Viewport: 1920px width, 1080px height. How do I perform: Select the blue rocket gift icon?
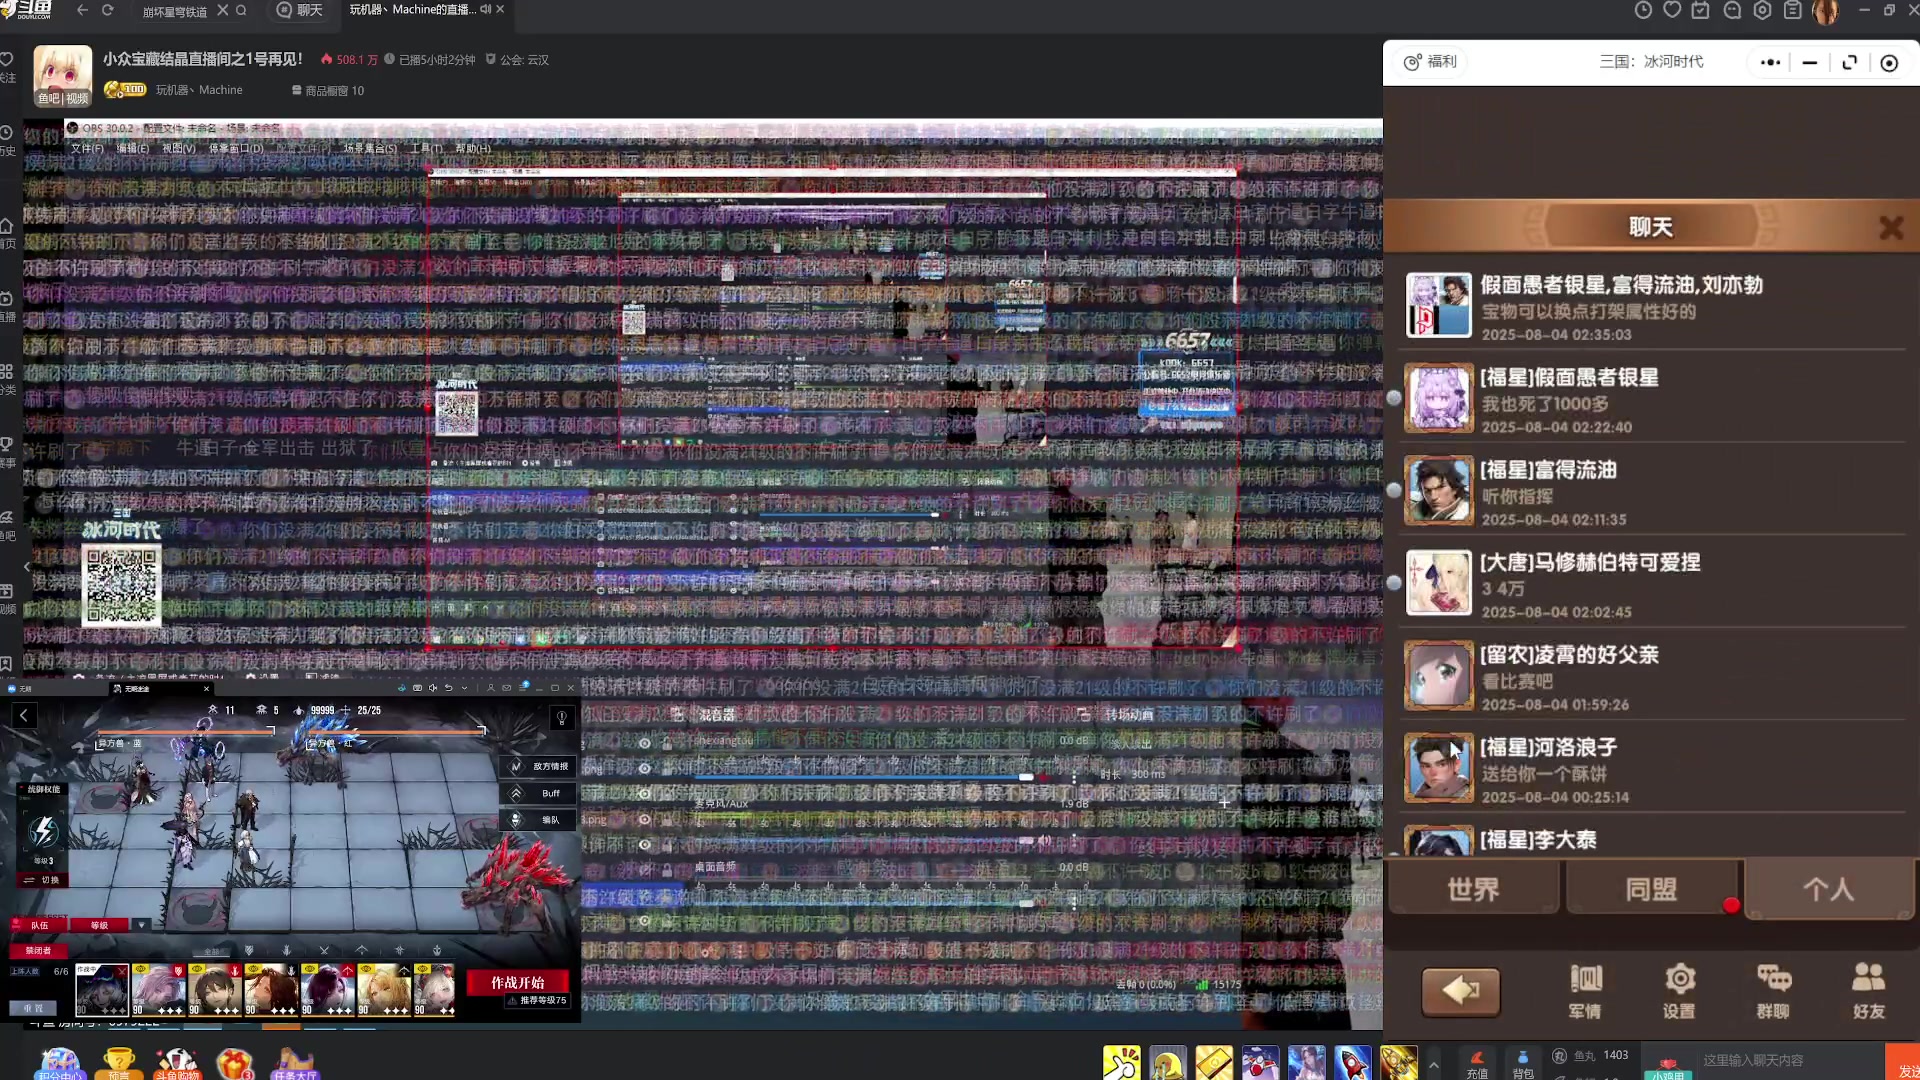[1352, 1063]
